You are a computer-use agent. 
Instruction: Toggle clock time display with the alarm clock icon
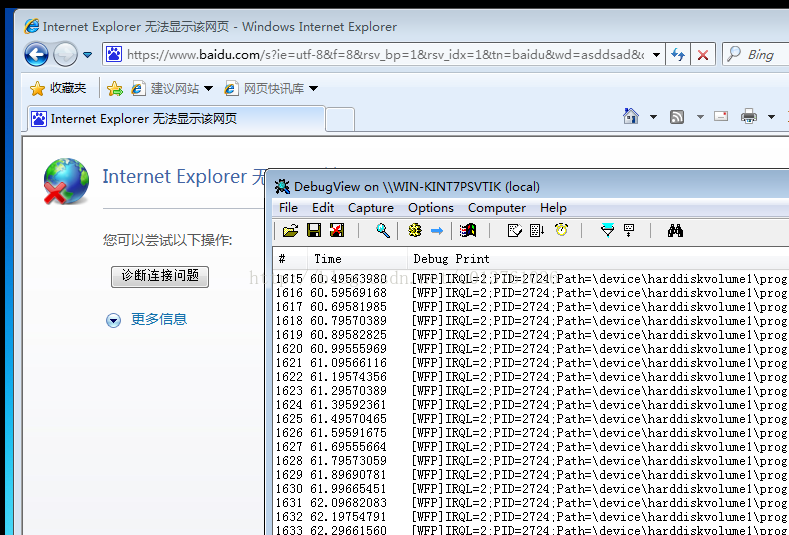562,230
